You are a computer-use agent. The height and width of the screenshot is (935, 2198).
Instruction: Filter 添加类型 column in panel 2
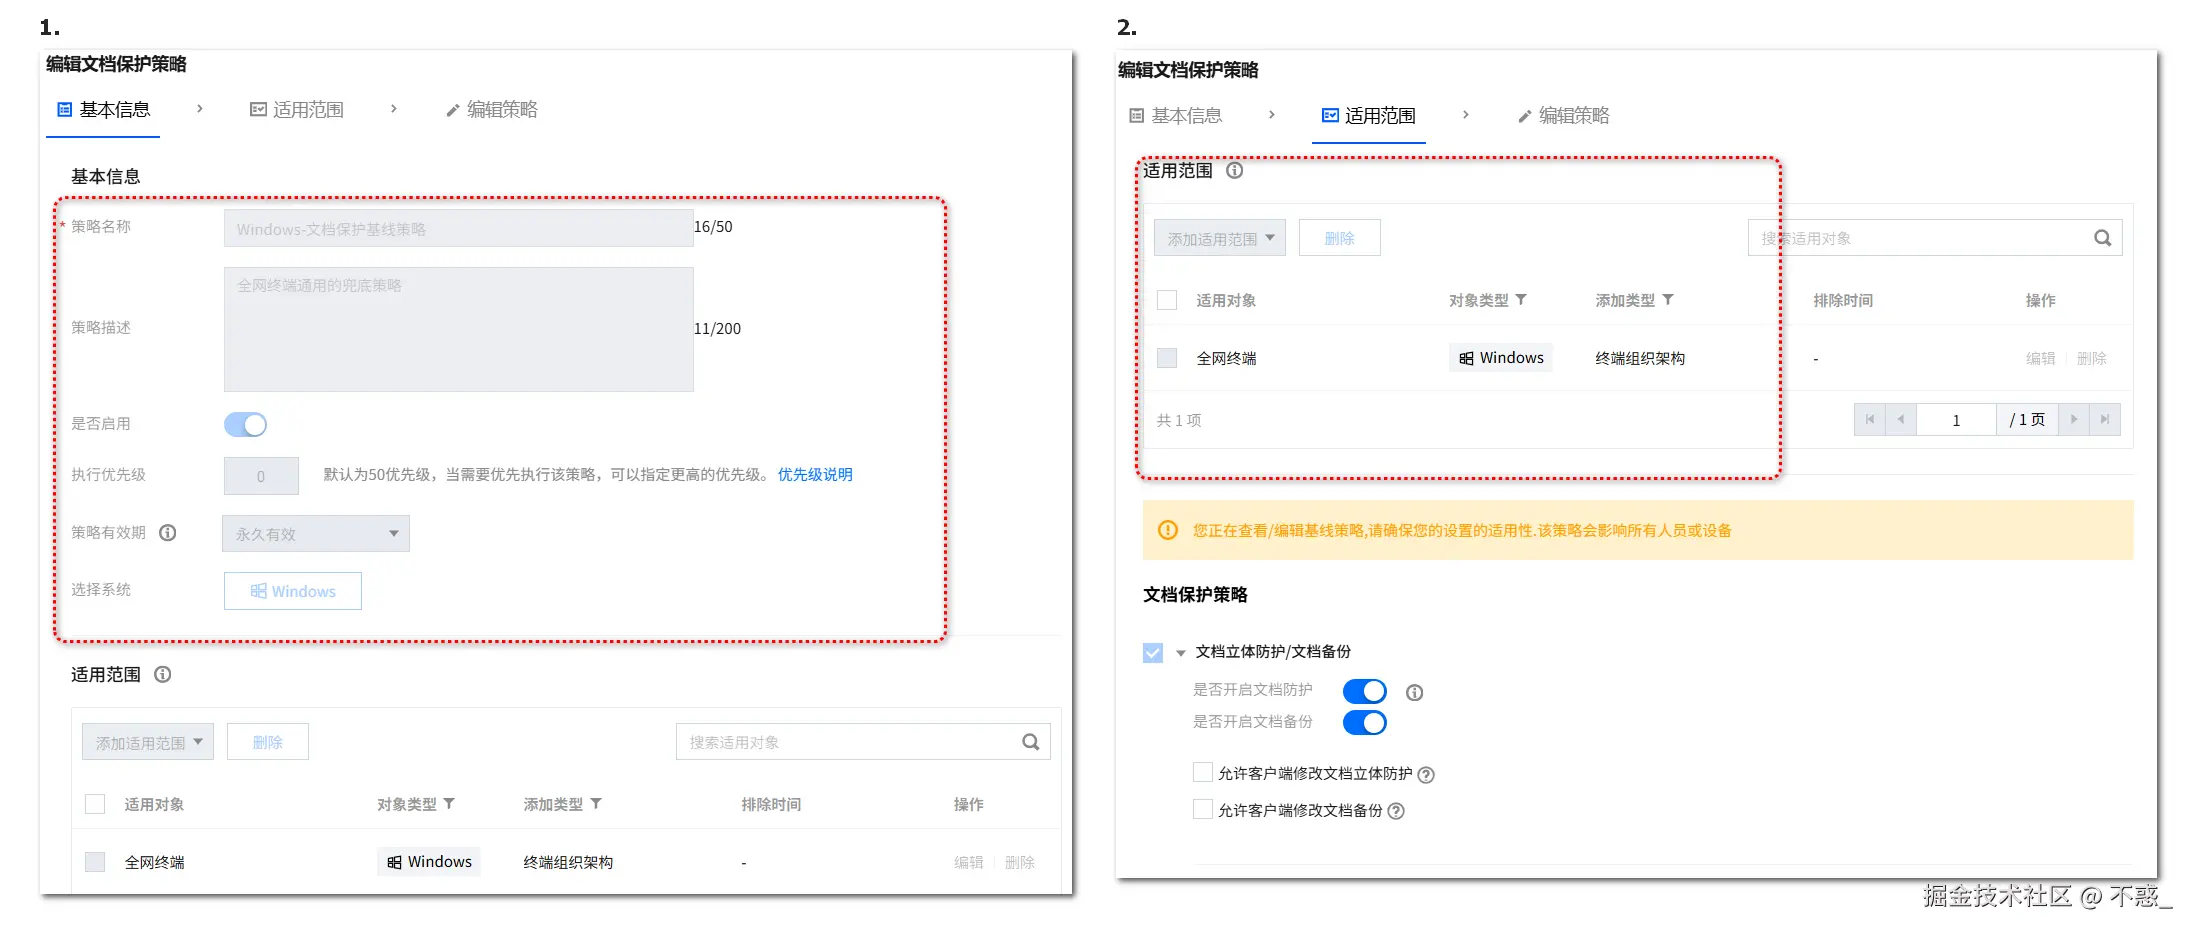(x=1668, y=300)
